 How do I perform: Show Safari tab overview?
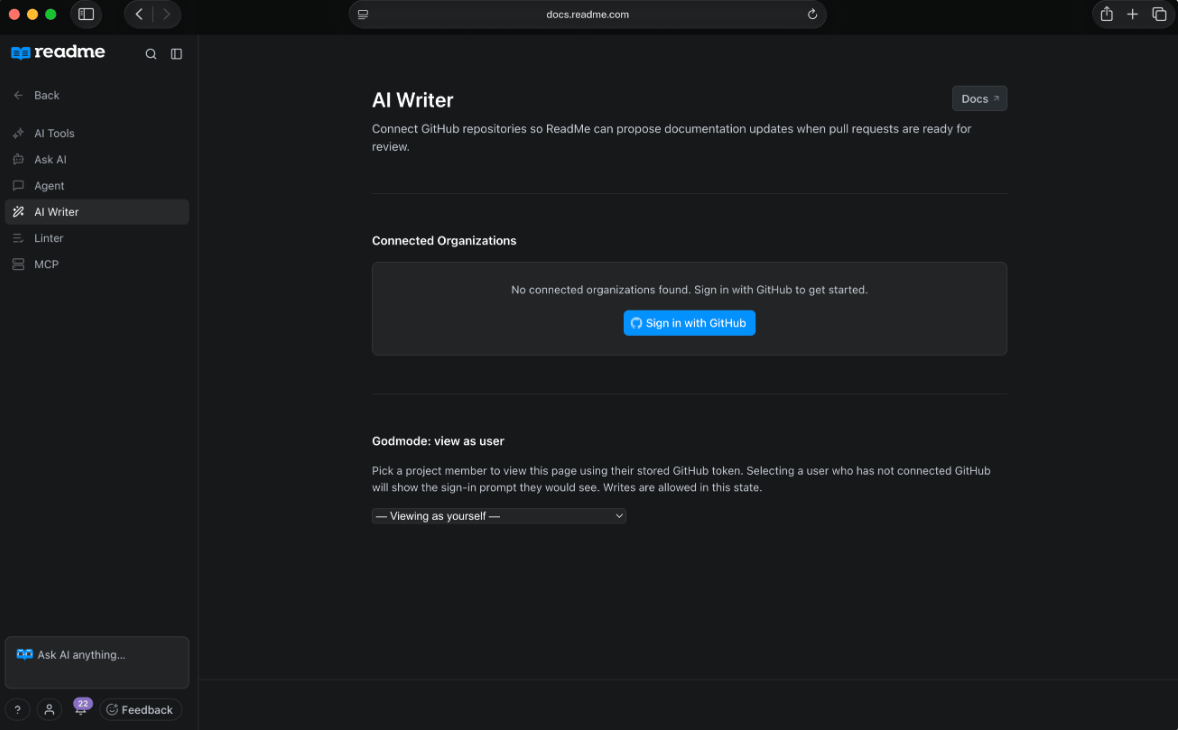1159,14
